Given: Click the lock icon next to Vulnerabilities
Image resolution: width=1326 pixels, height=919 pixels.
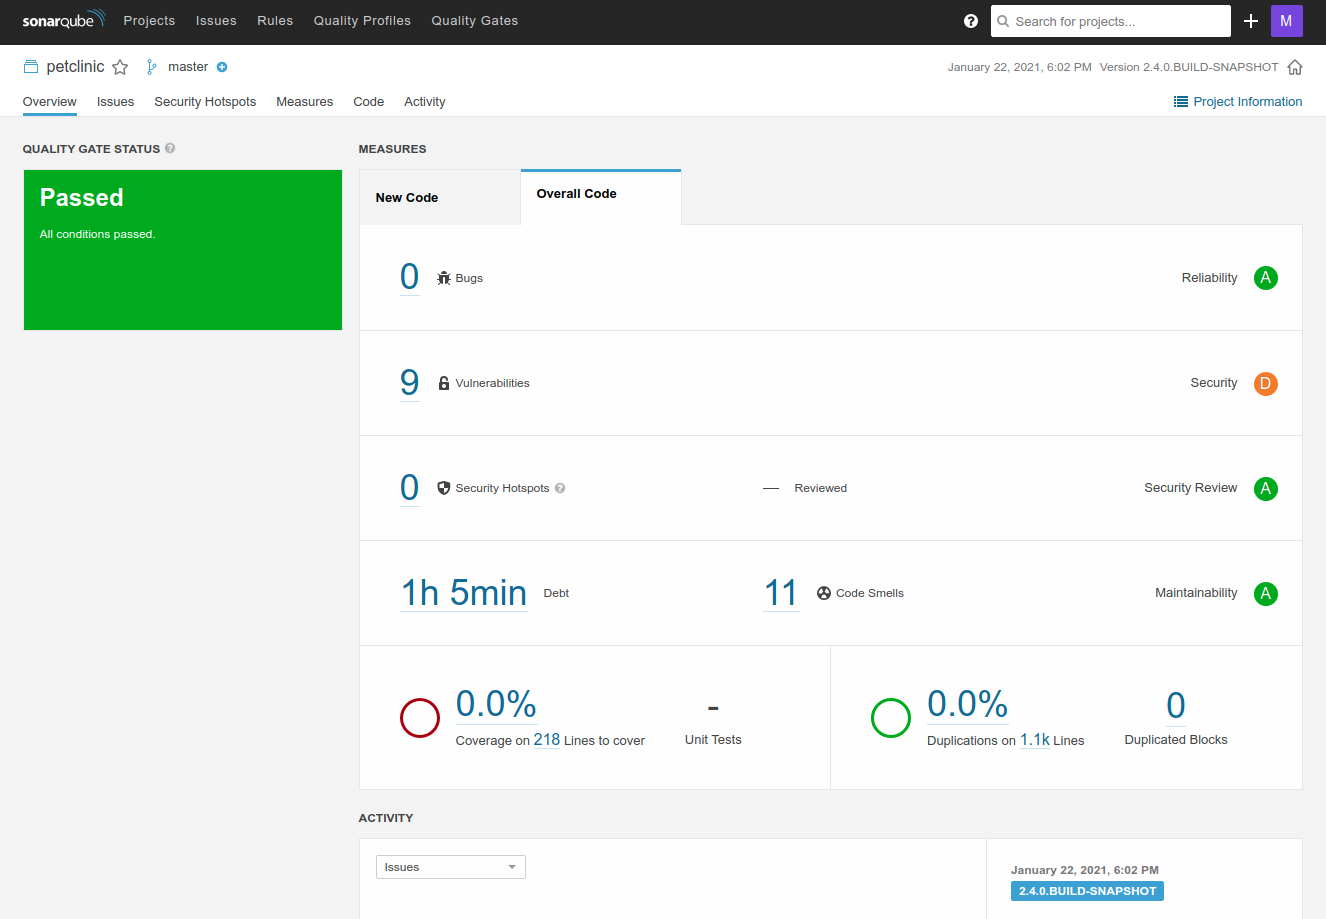Looking at the screenshot, I should point(443,382).
